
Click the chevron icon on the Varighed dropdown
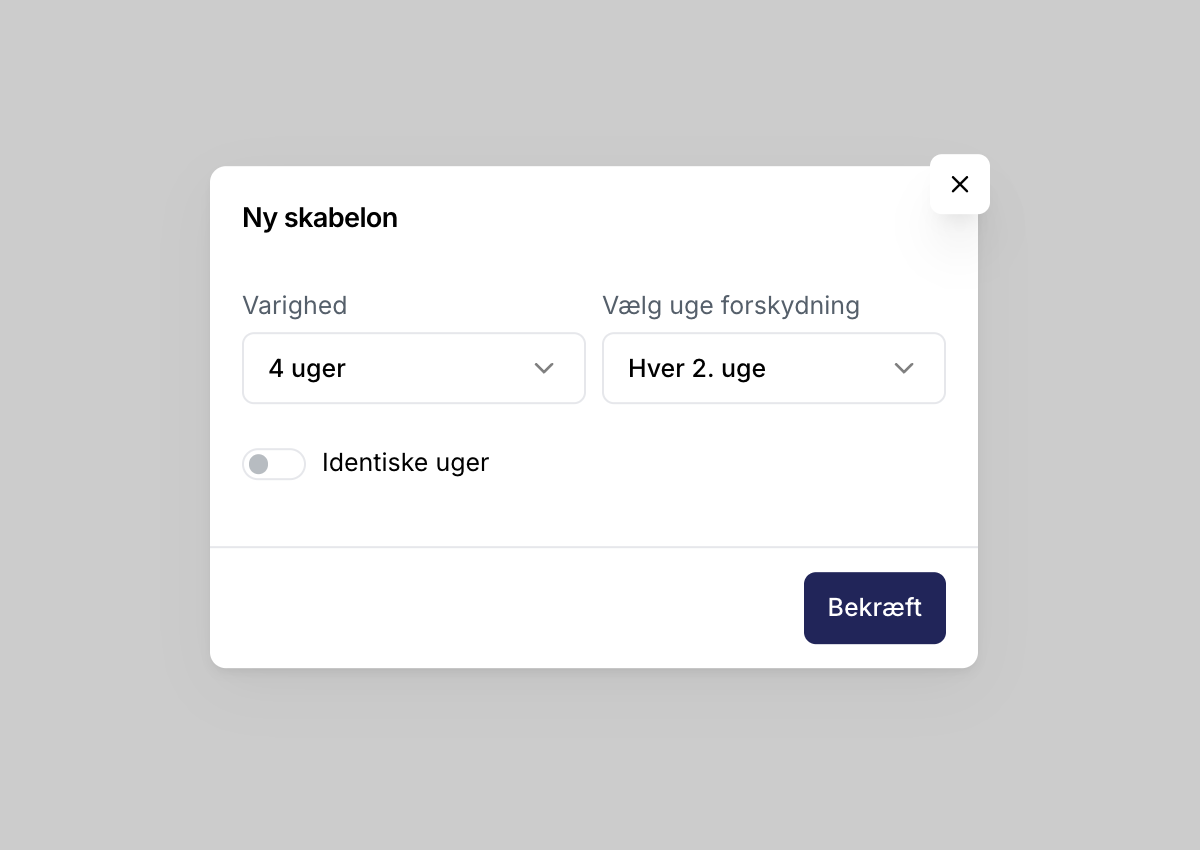pyautogui.click(x=544, y=368)
